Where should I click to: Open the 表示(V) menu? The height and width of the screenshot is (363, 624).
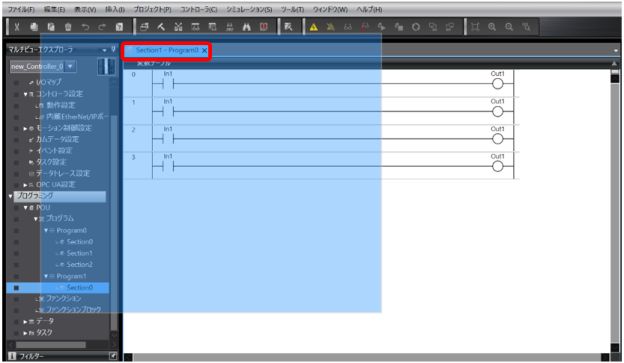pos(86,9)
